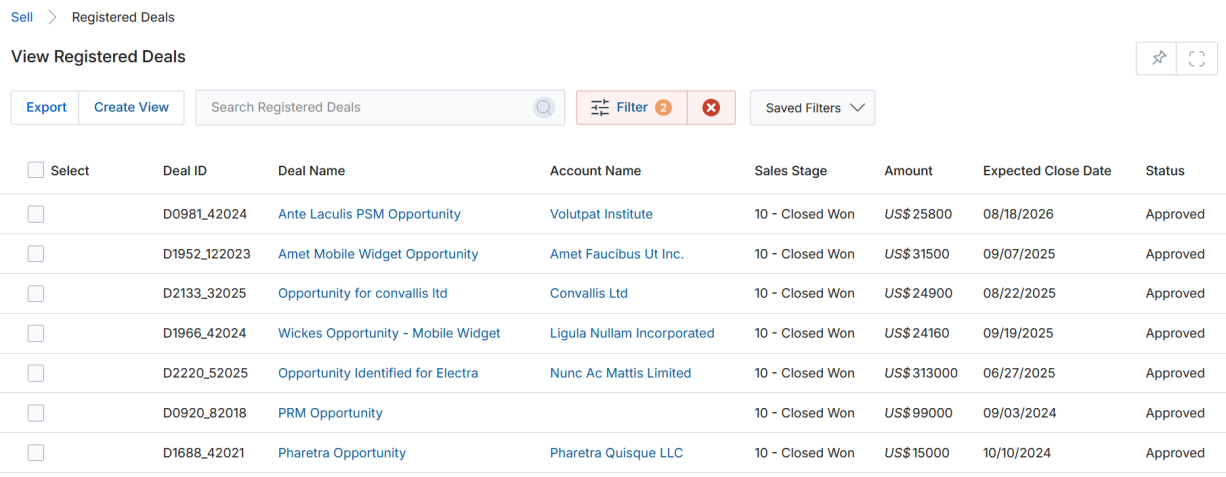Click deal ID D2133_32025
This screenshot has height=477, width=1226.
click(204, 293)
